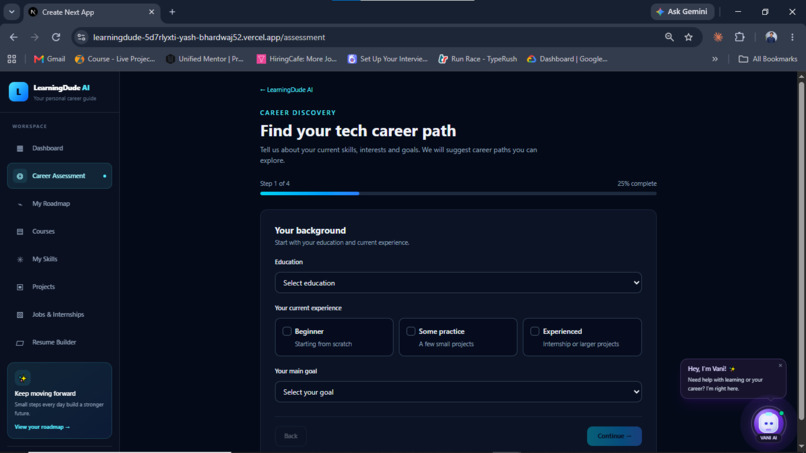Open the Course - Live Project bookmark
This screenshot has width=806, height=453.
coord(115,59)
